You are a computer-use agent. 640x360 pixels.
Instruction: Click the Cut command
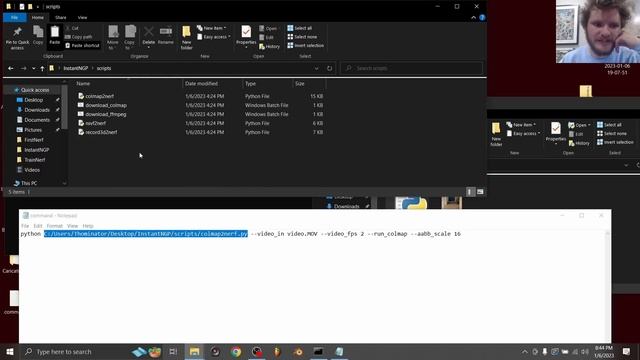coord(72,28)
